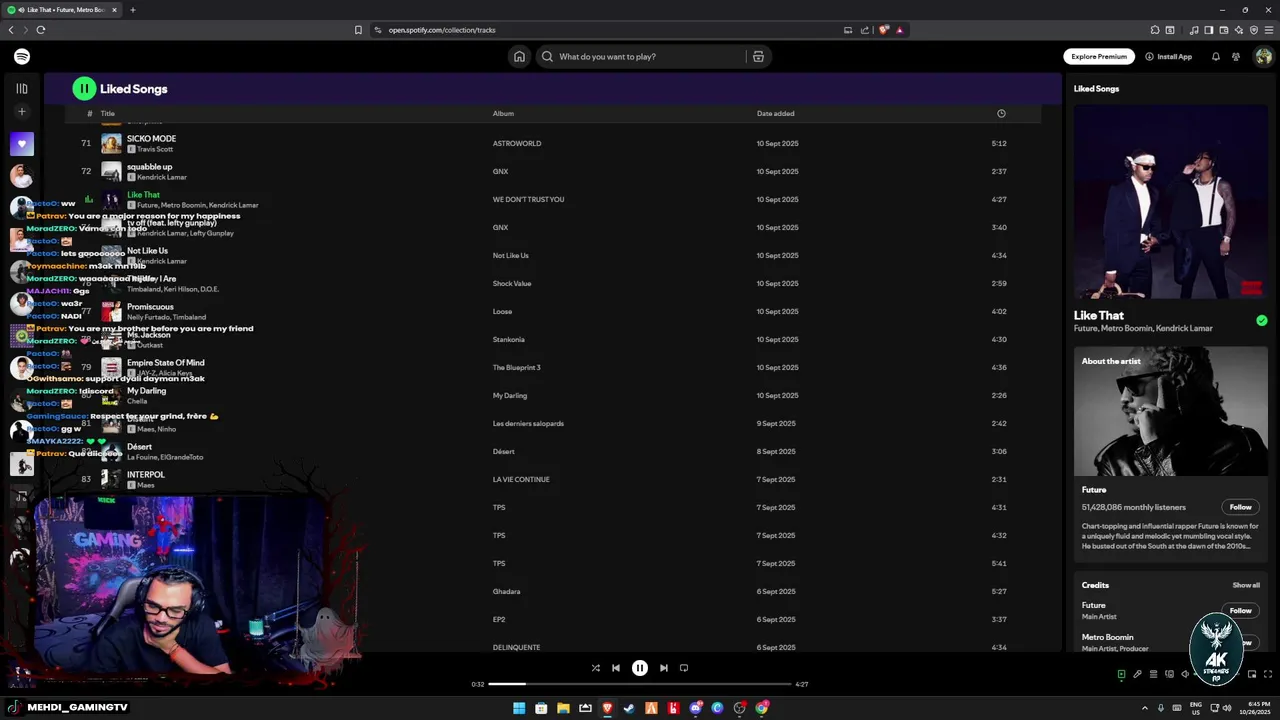Open The Blueprint 3 album link

pos(516,367)
